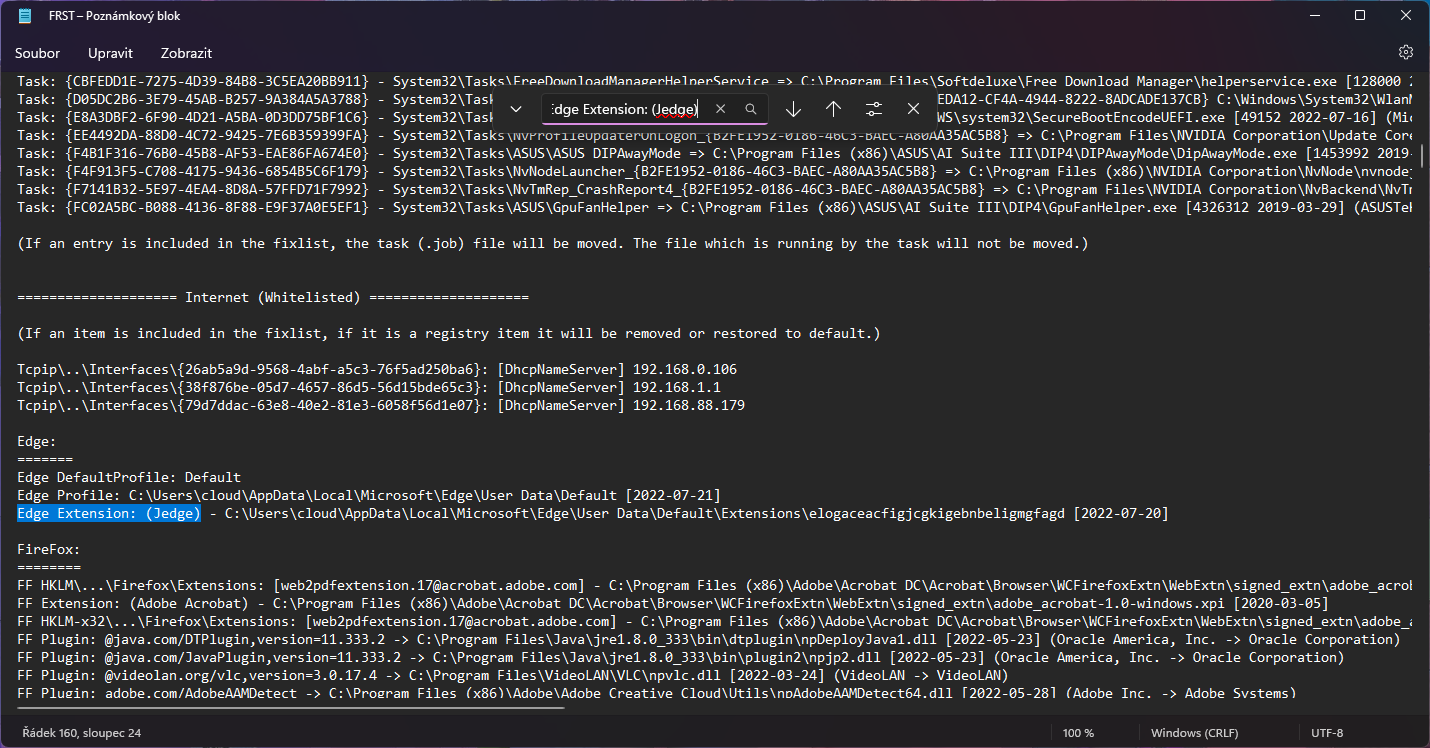Open Notepad settings gear icon
Viewport: 1430px width, 748px height.
click(1405, 52)
